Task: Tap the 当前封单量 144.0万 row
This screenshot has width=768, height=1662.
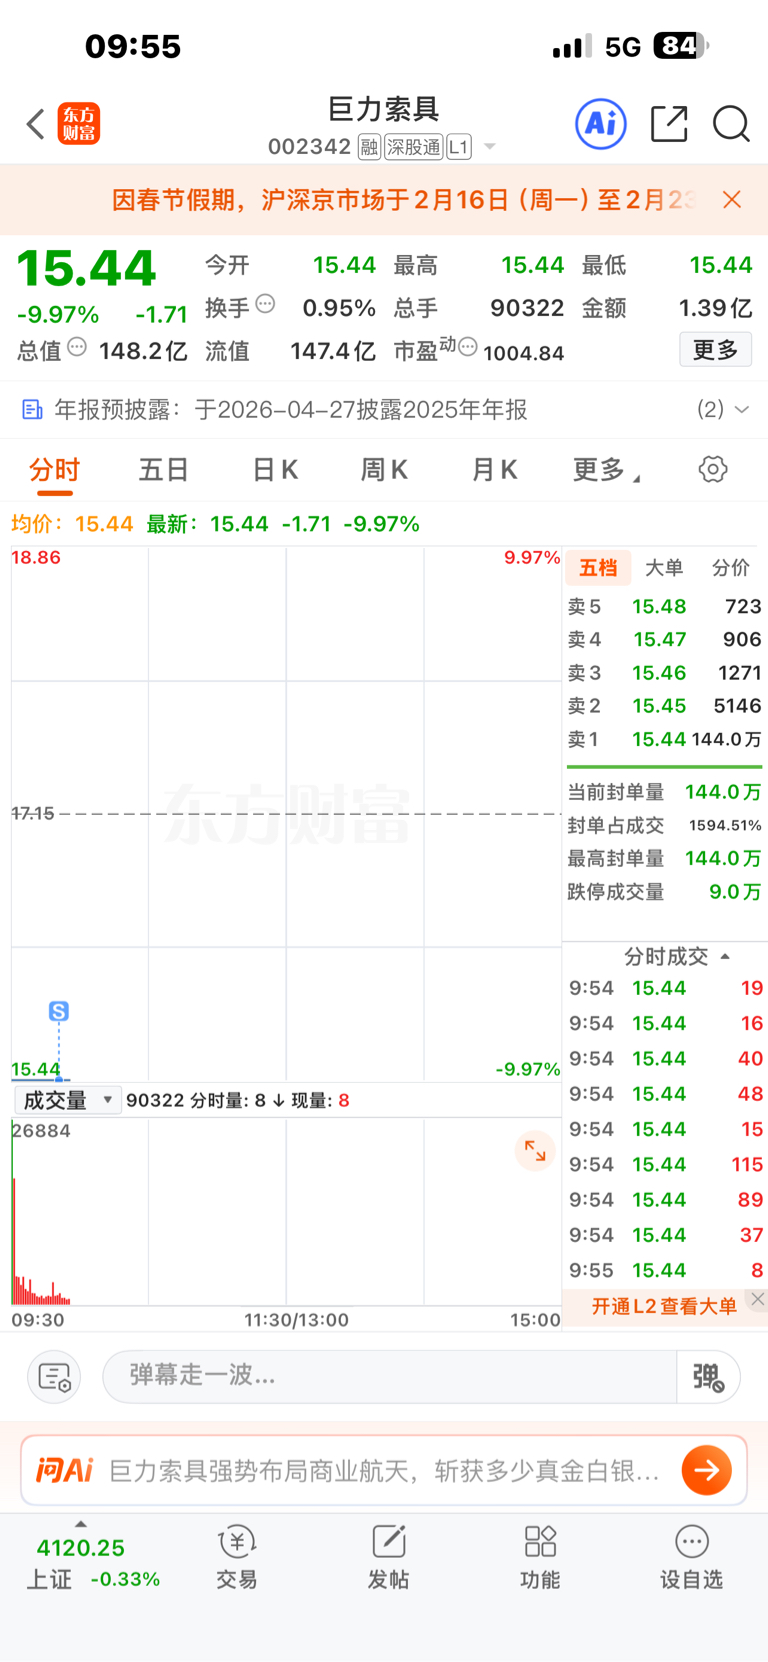Action: (665, 792)
